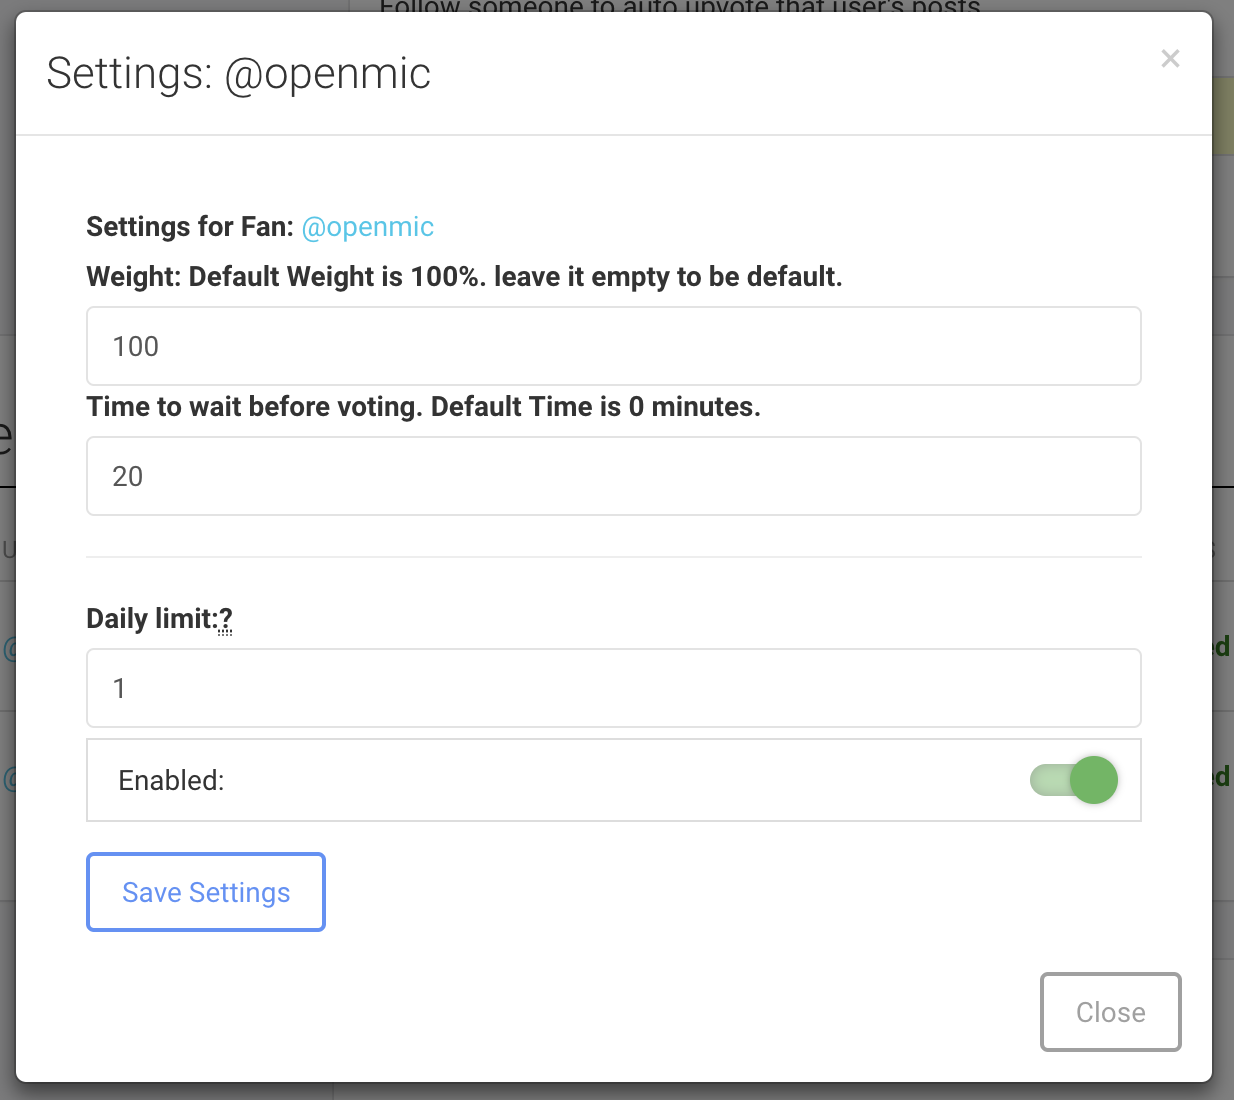This screenshot has height=1100, width=1234.
Task: Click the Weight input field showing 100
Action: click(613, 346)
